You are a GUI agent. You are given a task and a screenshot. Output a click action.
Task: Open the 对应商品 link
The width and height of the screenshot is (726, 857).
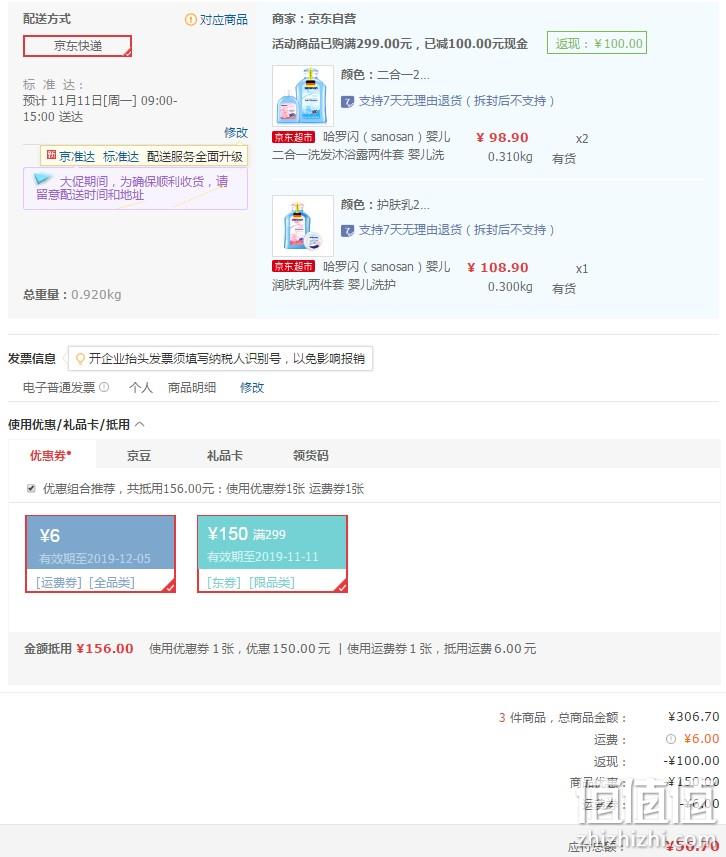pos(223,20)
